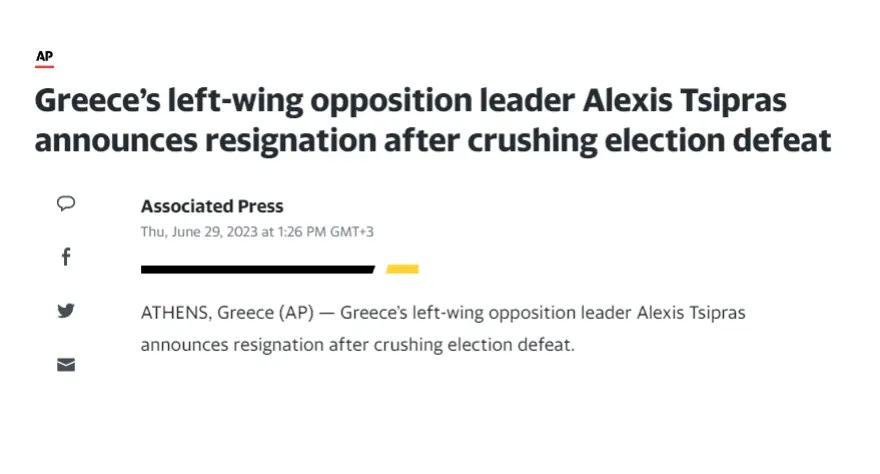Screen dimensions: 880x474
Task: Click headline word 'announces' on second line
Action: coord(116,140)
